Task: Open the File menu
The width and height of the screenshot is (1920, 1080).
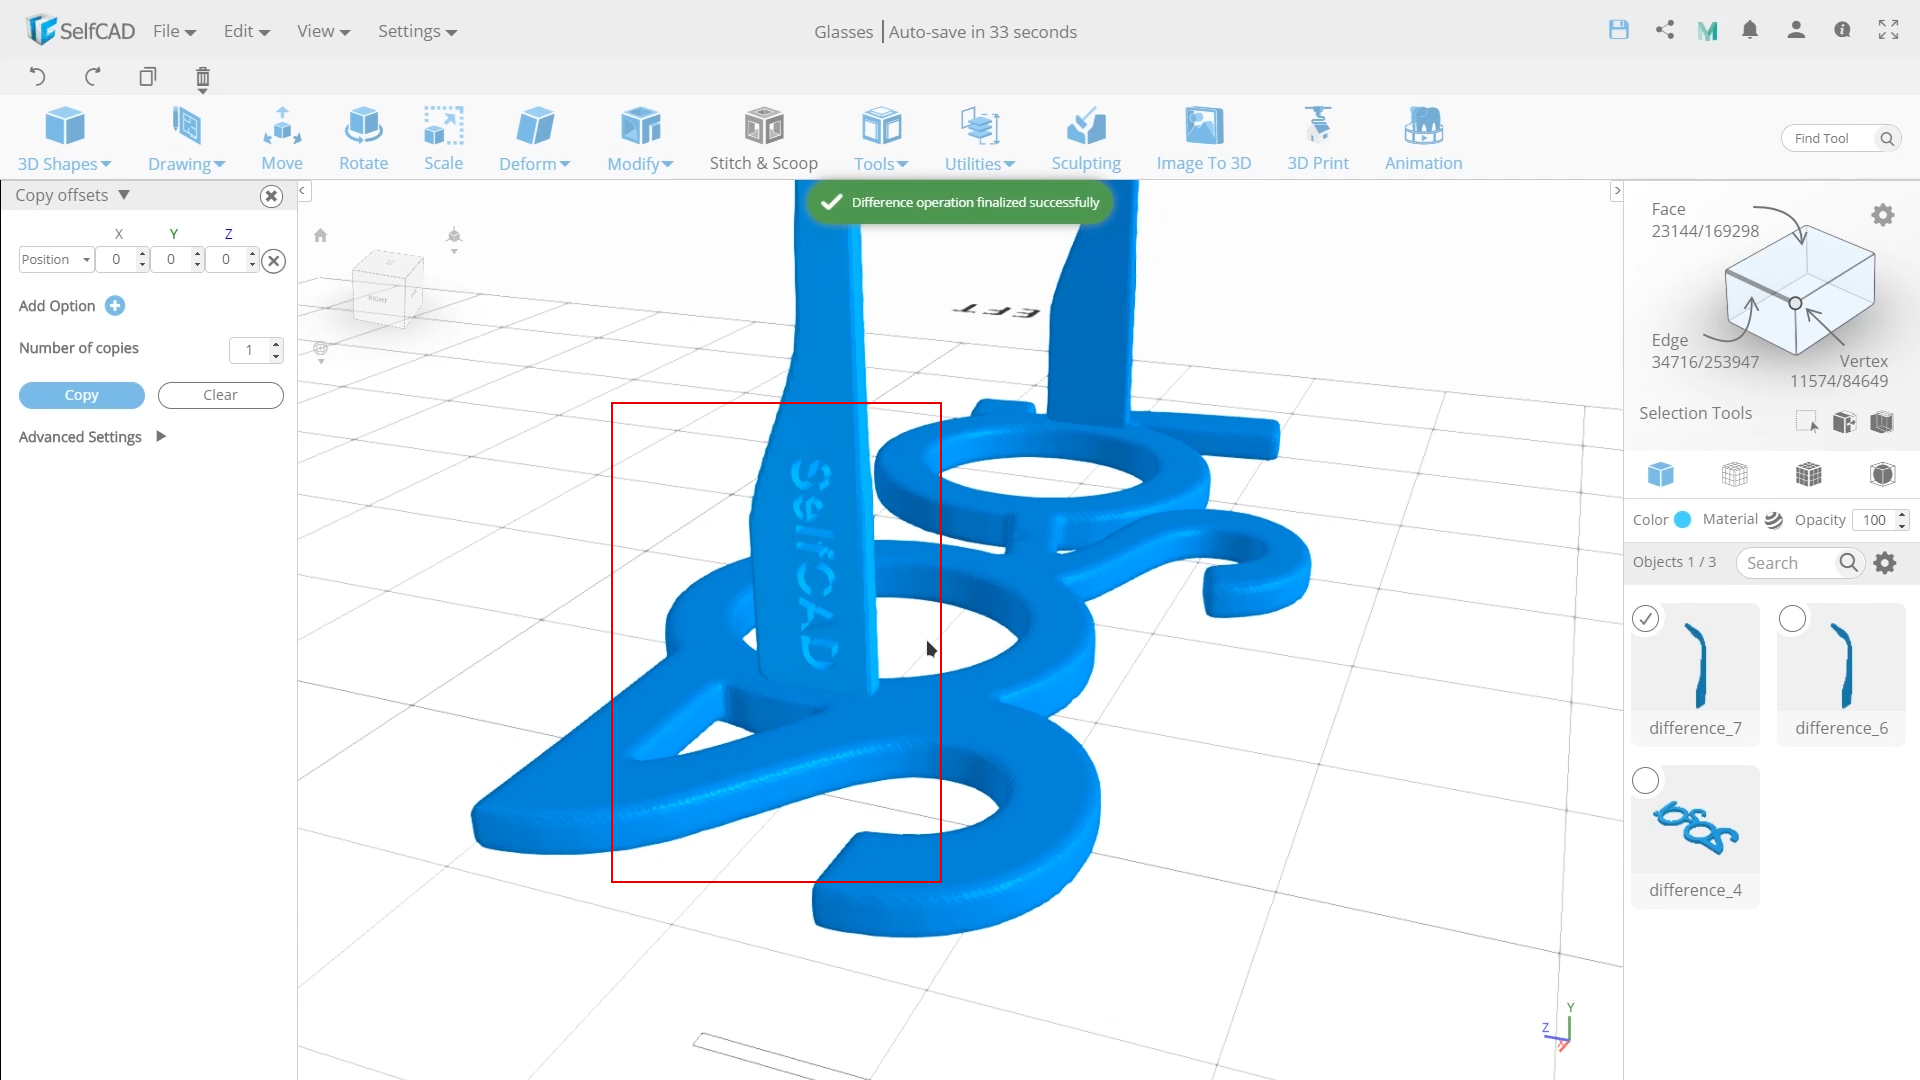Action: pos(174,31)
